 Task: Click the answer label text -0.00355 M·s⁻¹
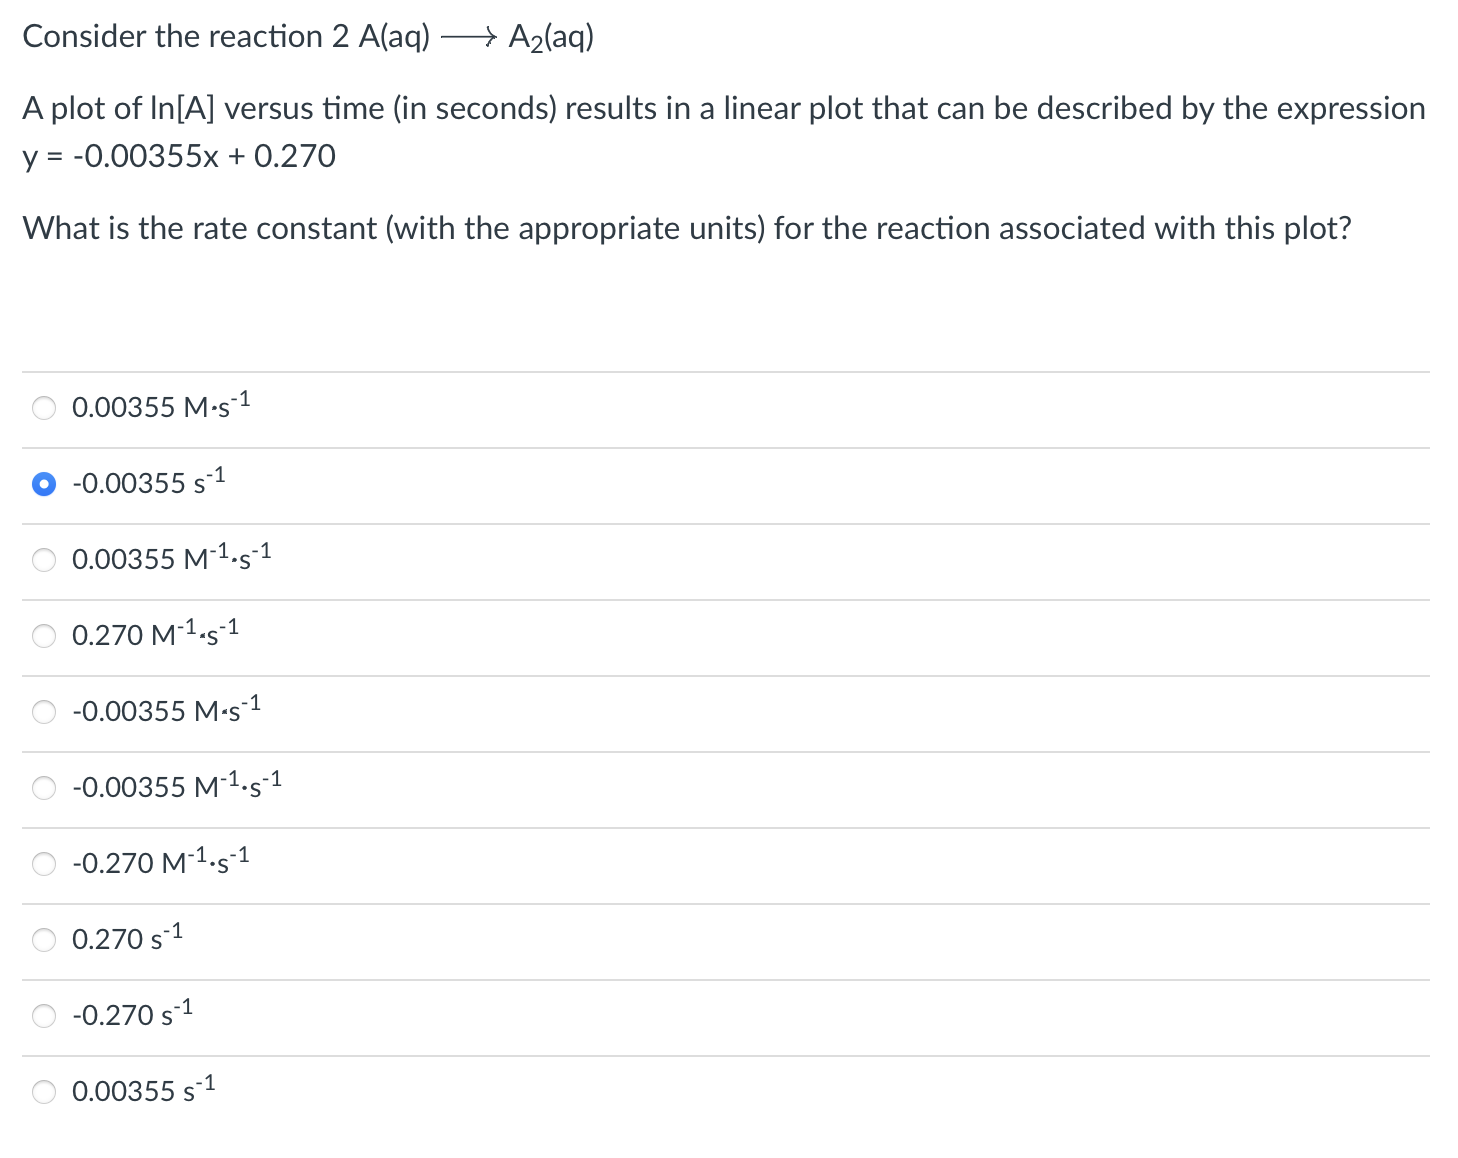coord(167,709)
